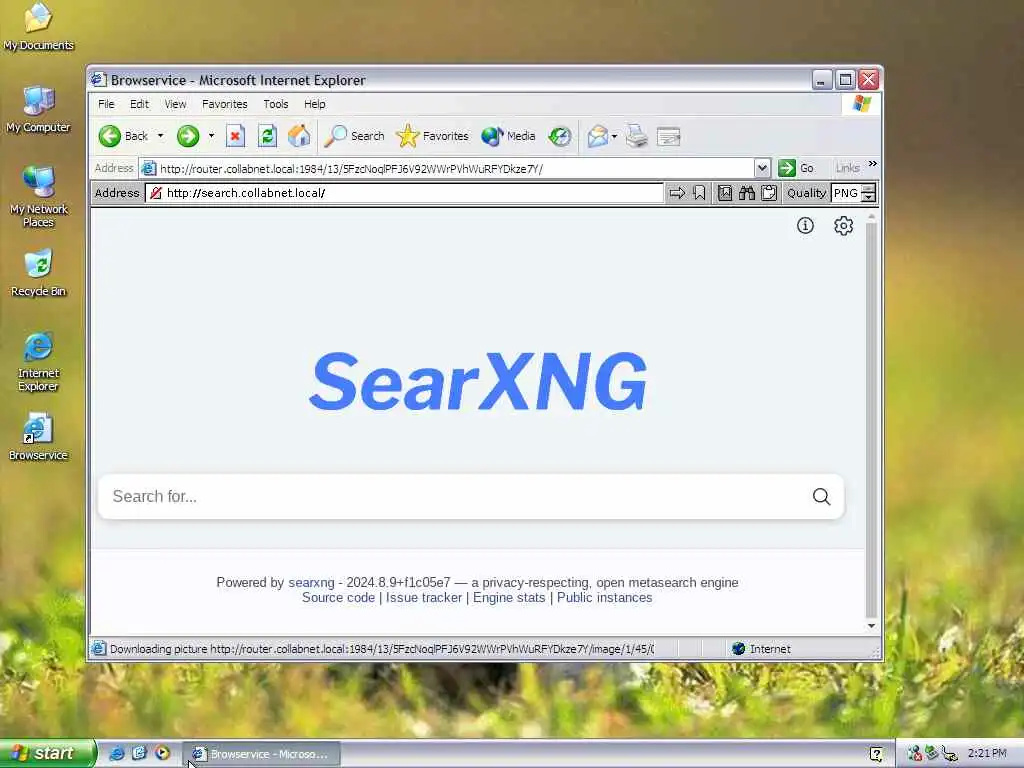Click the Edit toolbar icon after Print
This screenshot has width=1024, height=768.
(668, 136)
